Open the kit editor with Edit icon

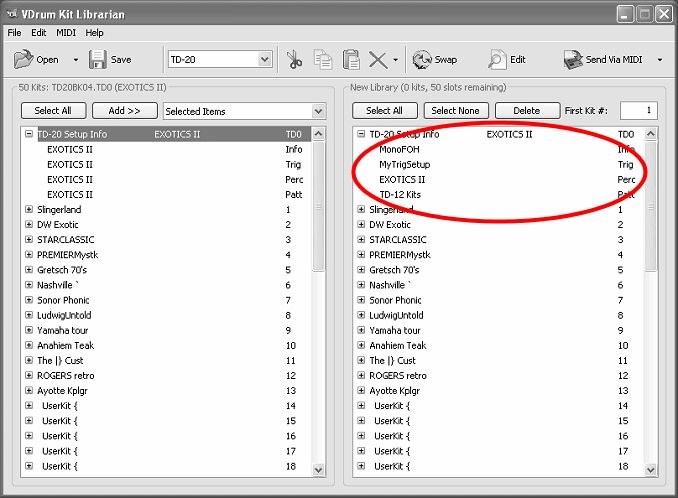pyautogui.click(x=497, y=60)
